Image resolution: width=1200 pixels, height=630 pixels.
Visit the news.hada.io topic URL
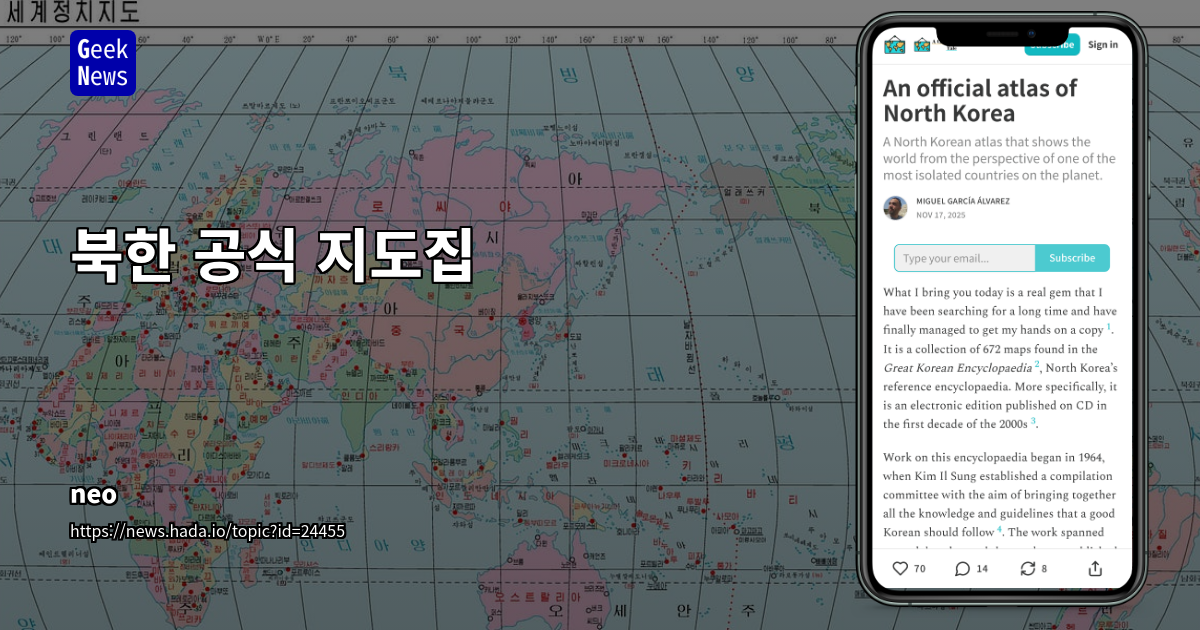coord(206,531)
